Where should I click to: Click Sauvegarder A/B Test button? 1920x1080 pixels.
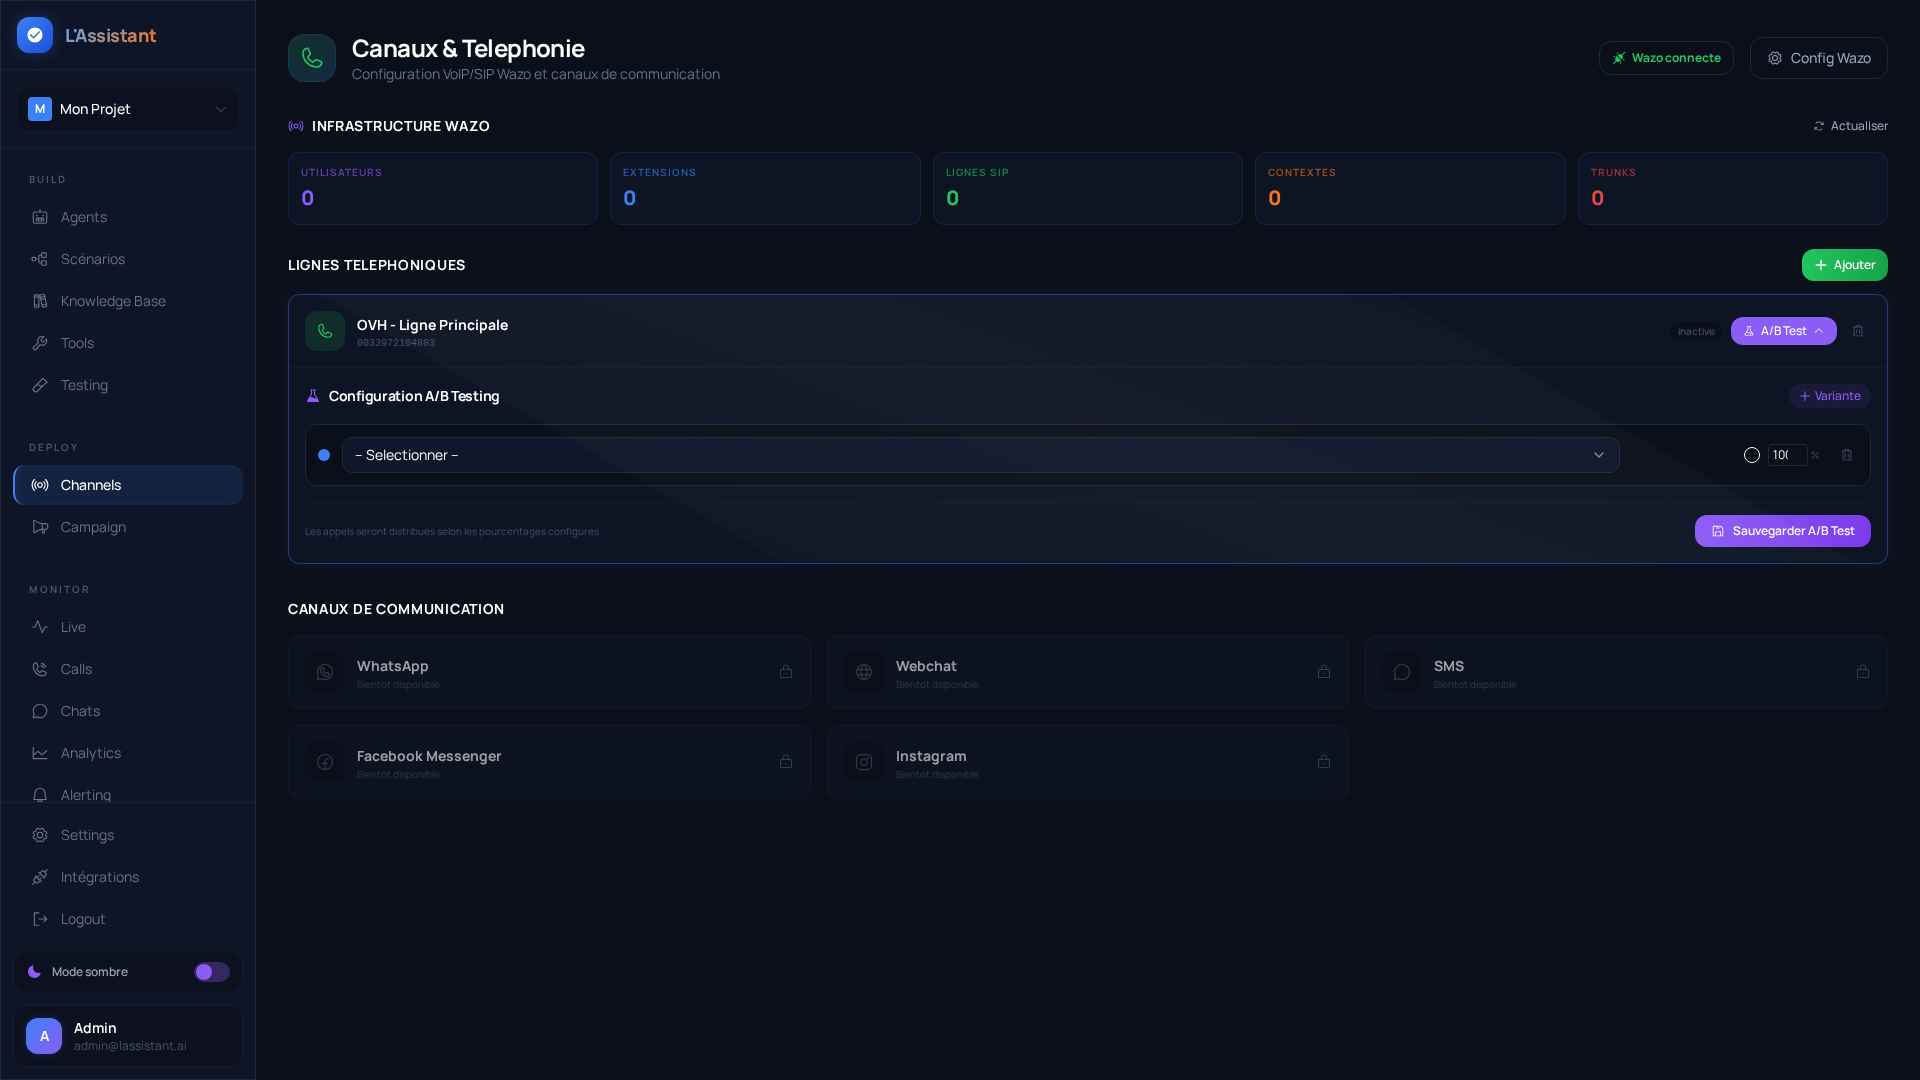(x=1782, y=531)
